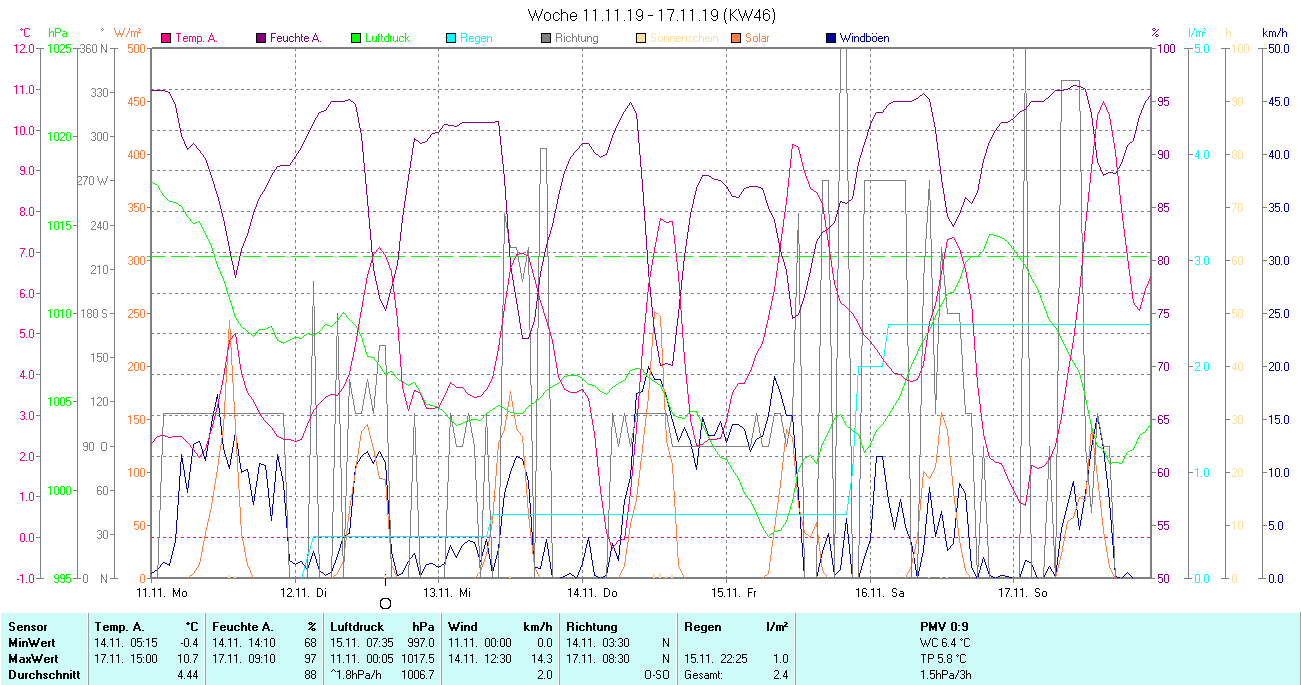
Task: Select the dark blue Windböen legend swatch
Action: tap(831, 38)
